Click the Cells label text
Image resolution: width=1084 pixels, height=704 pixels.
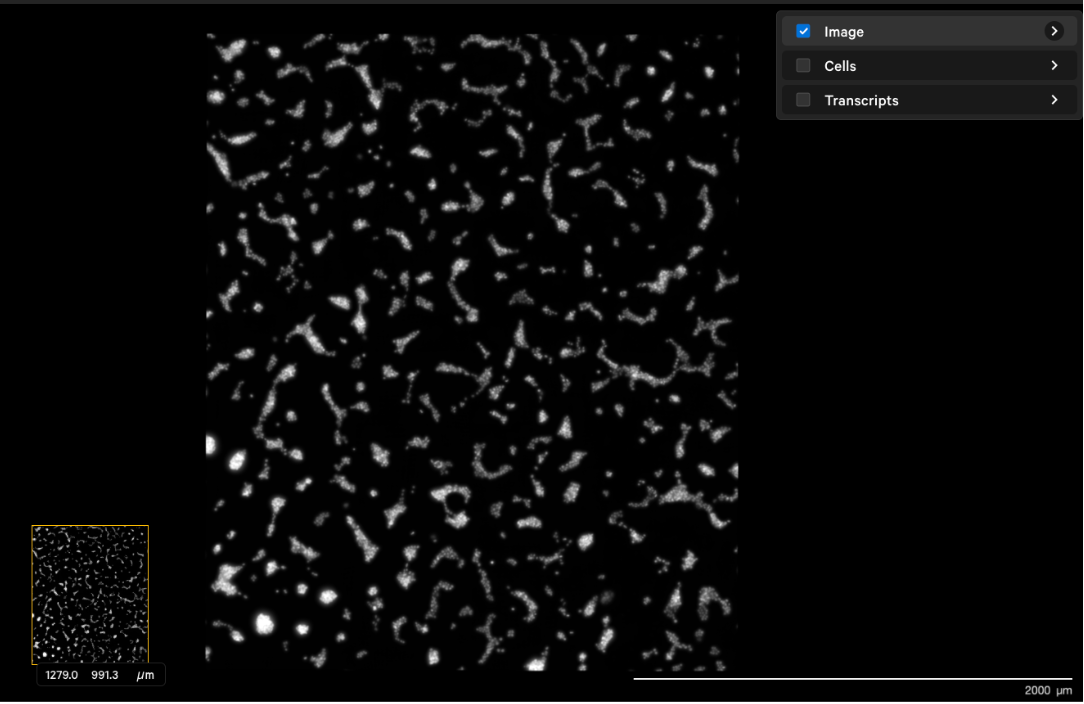coord(840,65)
